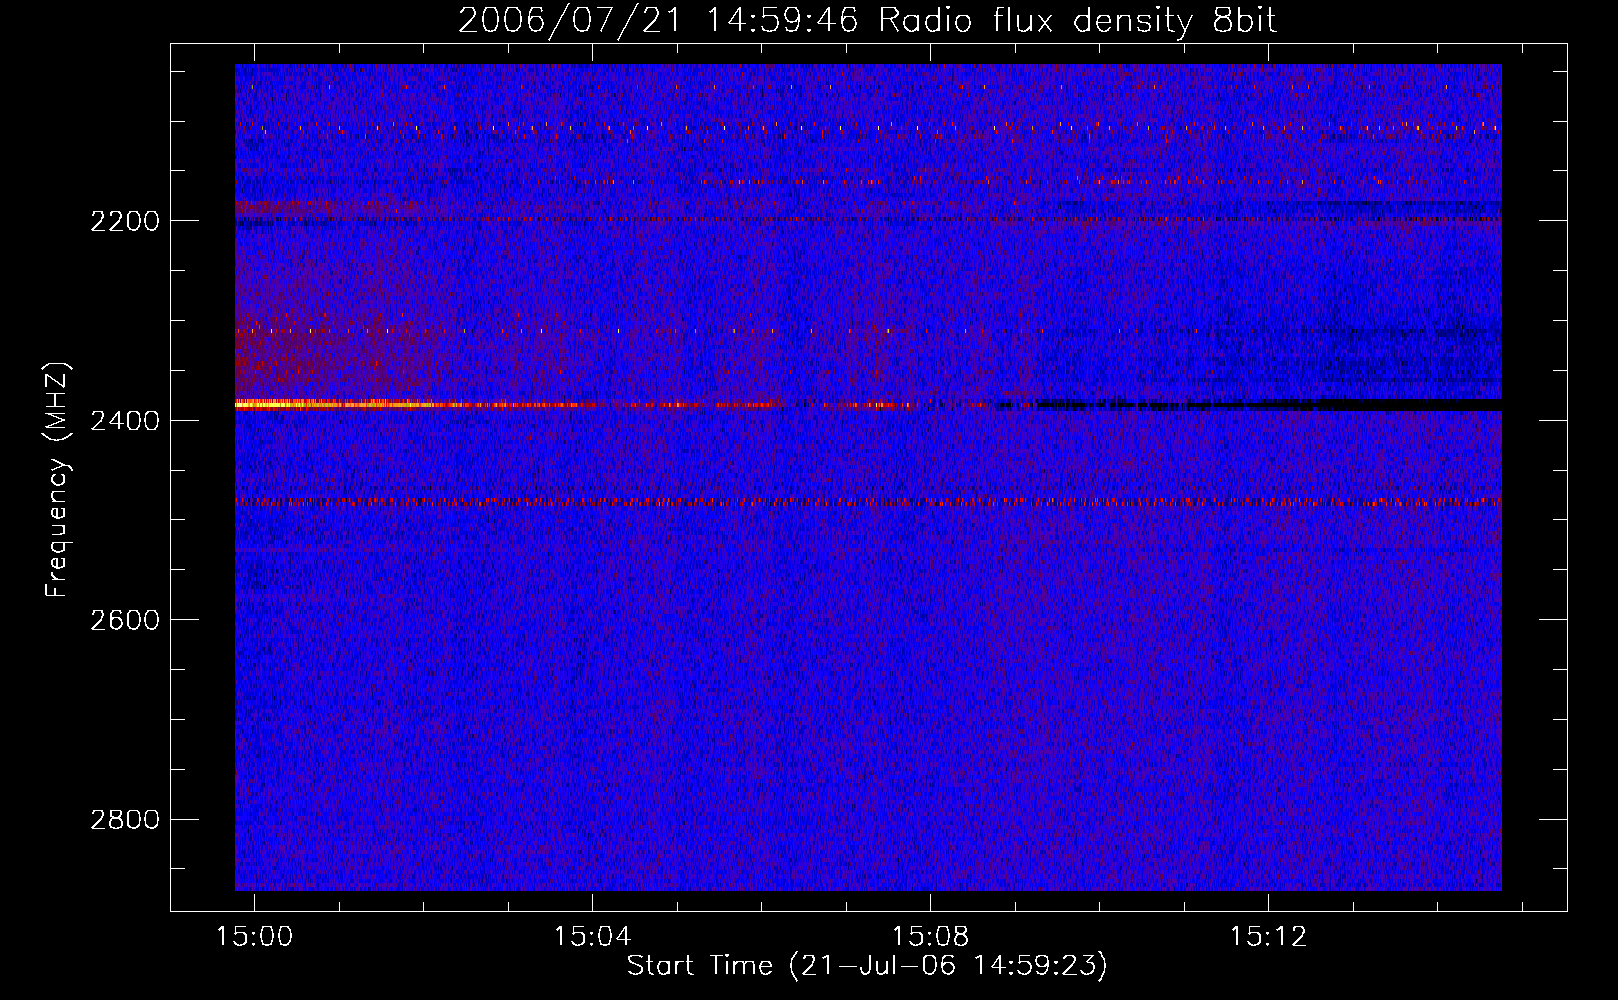Select the 'Start Time (21-Jul-06 14:59:23)' axis label
Screen dimensions: 1618x1000
[867, 966]
